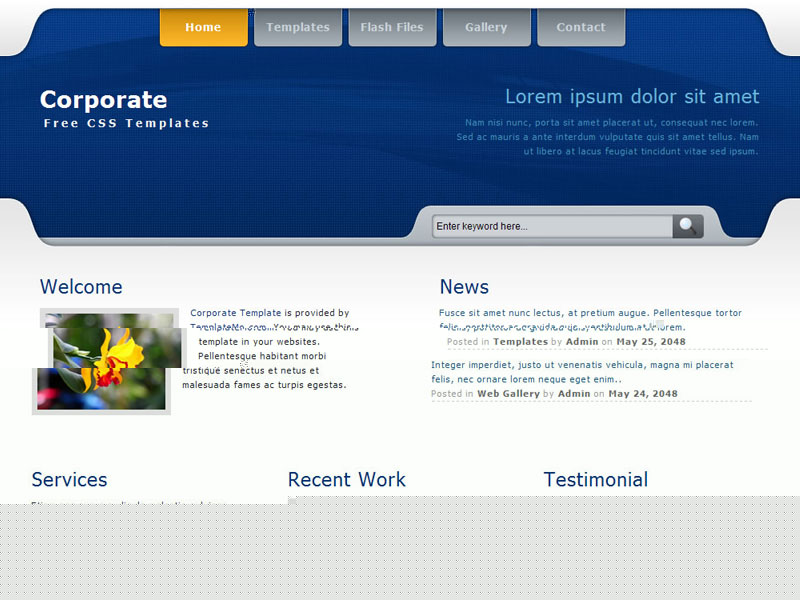Image resolution: width=800 pixels, height=600 pixels.
Task: Click the News section heading
Action: pos(464,287)
